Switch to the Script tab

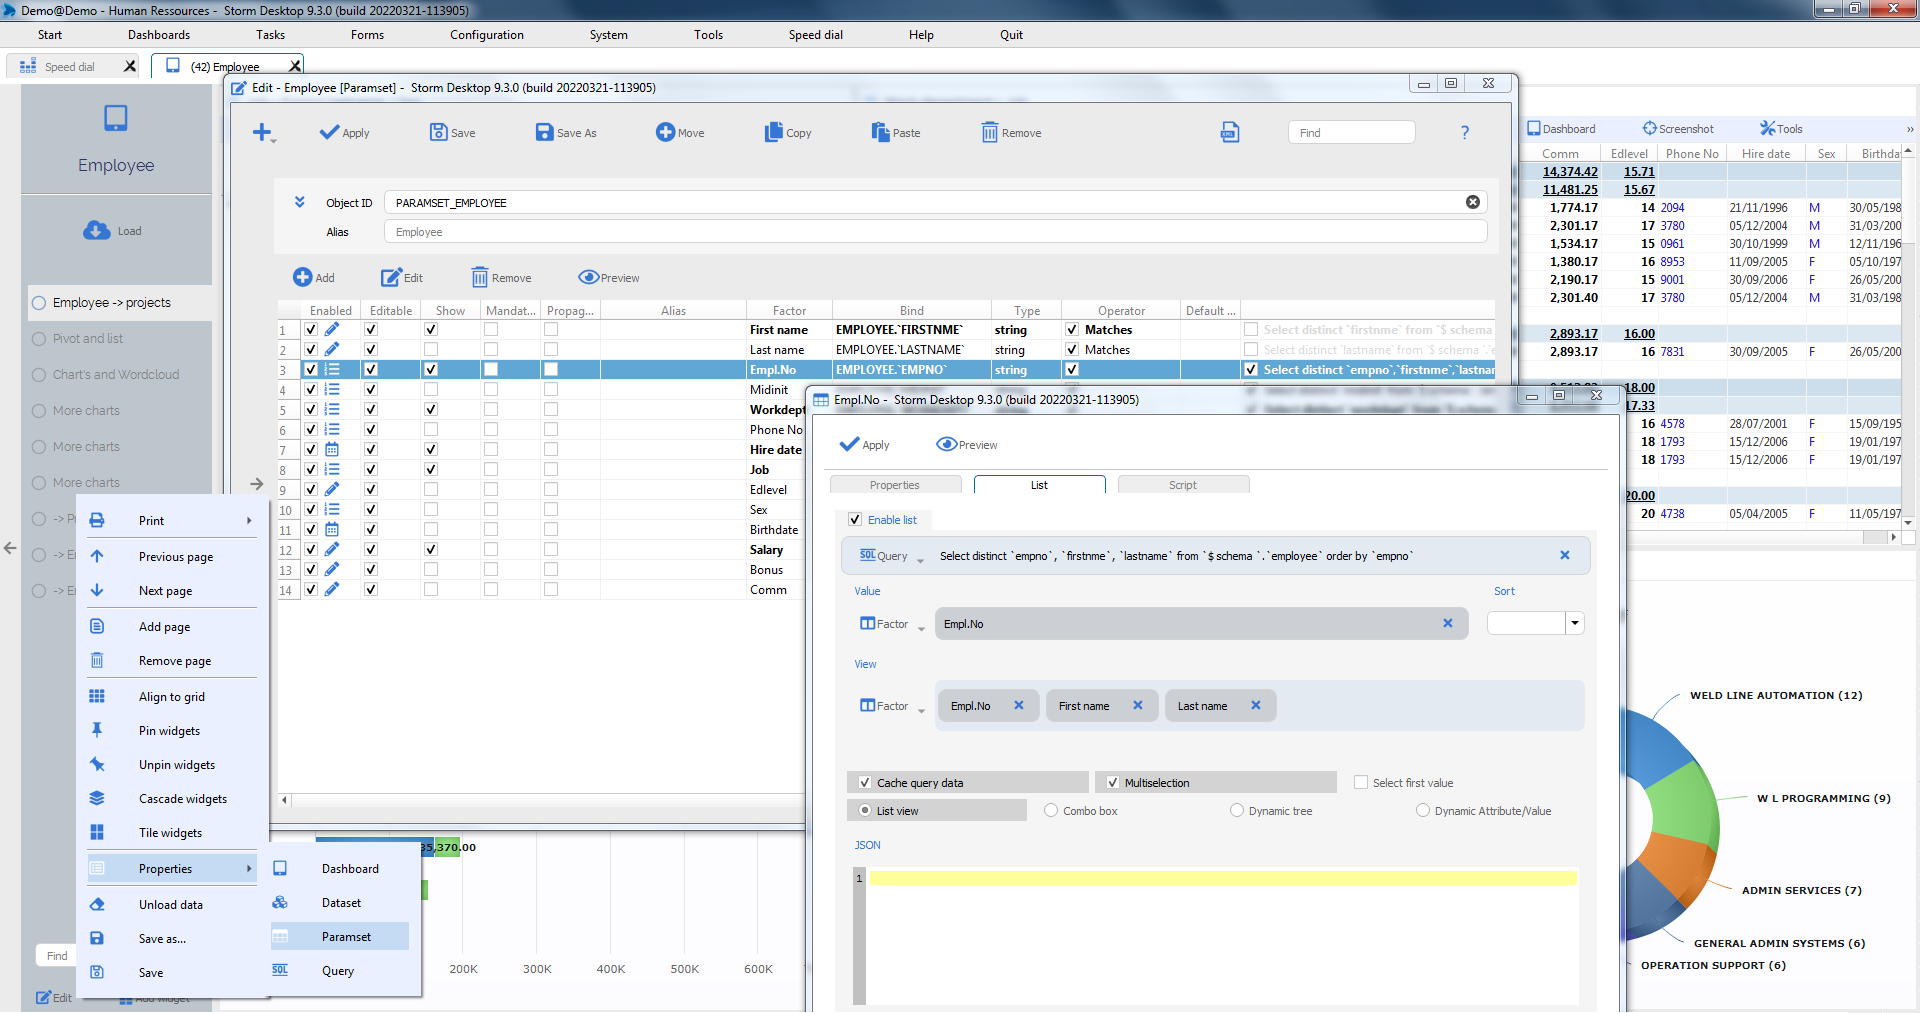coord(1183,484)
